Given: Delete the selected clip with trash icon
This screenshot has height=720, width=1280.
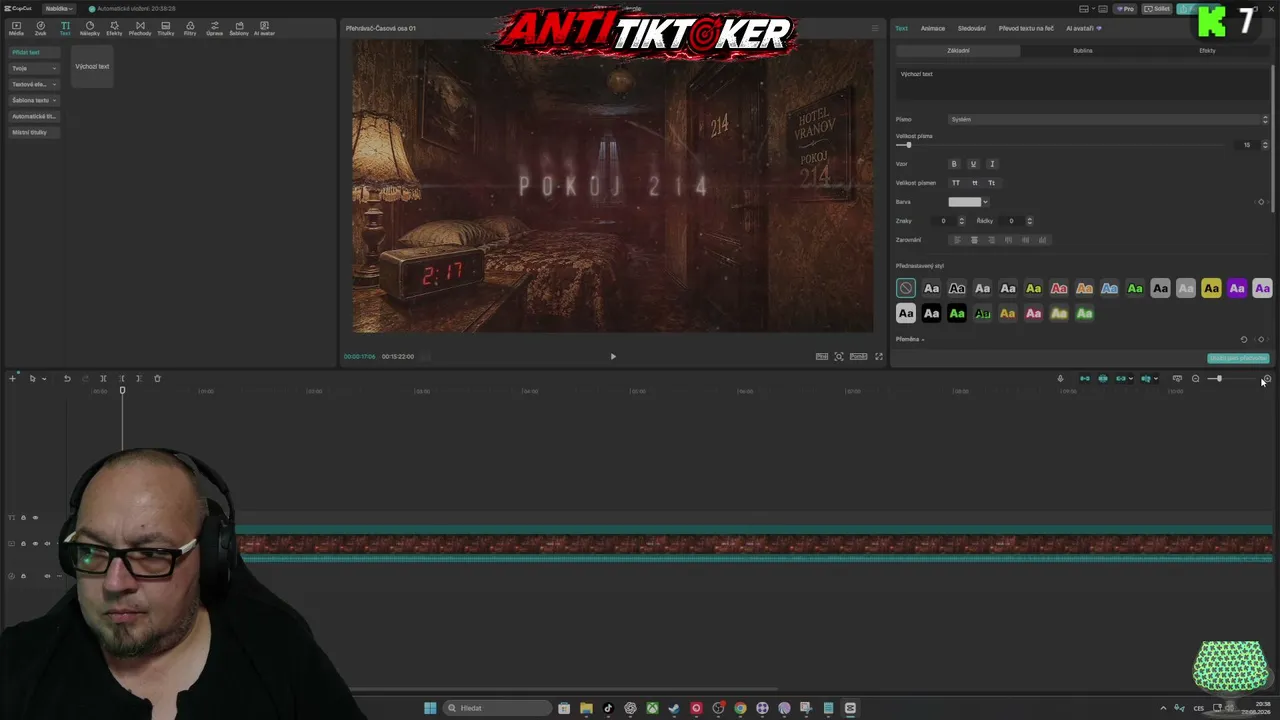Looking at the screenshot, I should [157, 379].
